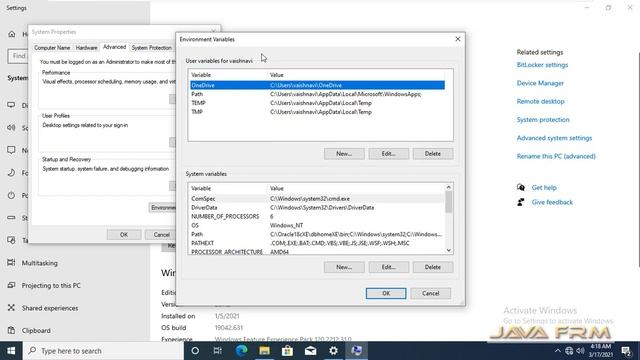Image resolution: width=640 pixels, height=360 pixels.
Task: Open the volume speaker icon in tray
Action: coord(580,351)
